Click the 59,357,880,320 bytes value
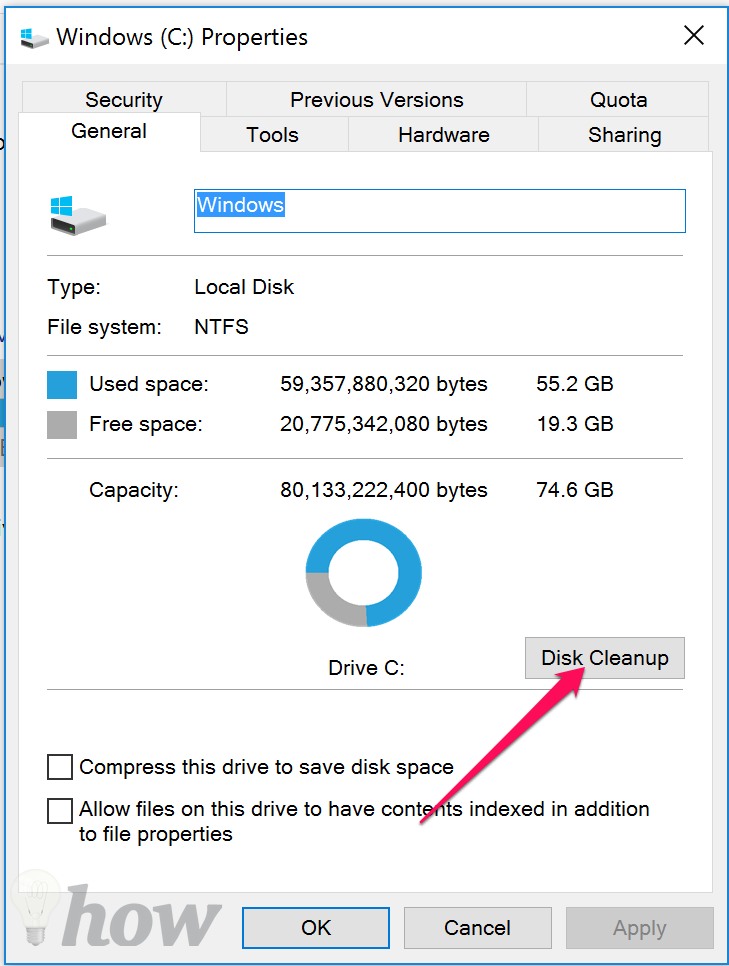This screenshot has width=729, height=966. point(383,384)
